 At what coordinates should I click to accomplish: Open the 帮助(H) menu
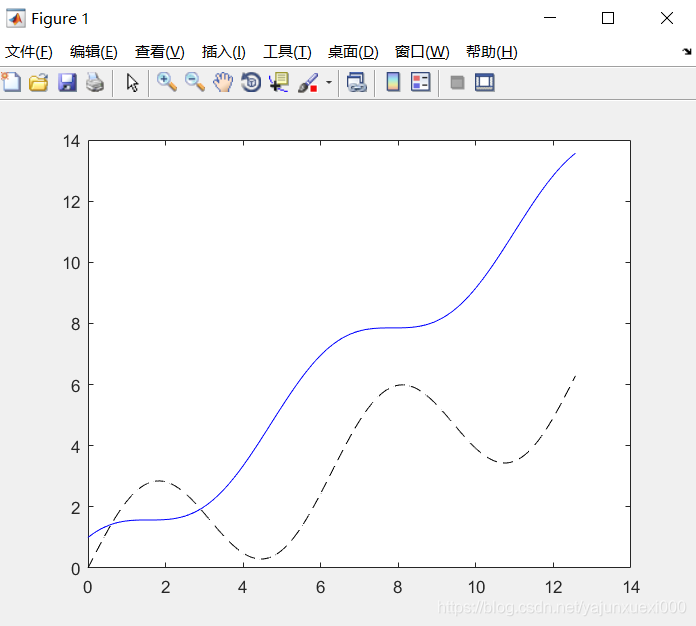pos(492,52)
